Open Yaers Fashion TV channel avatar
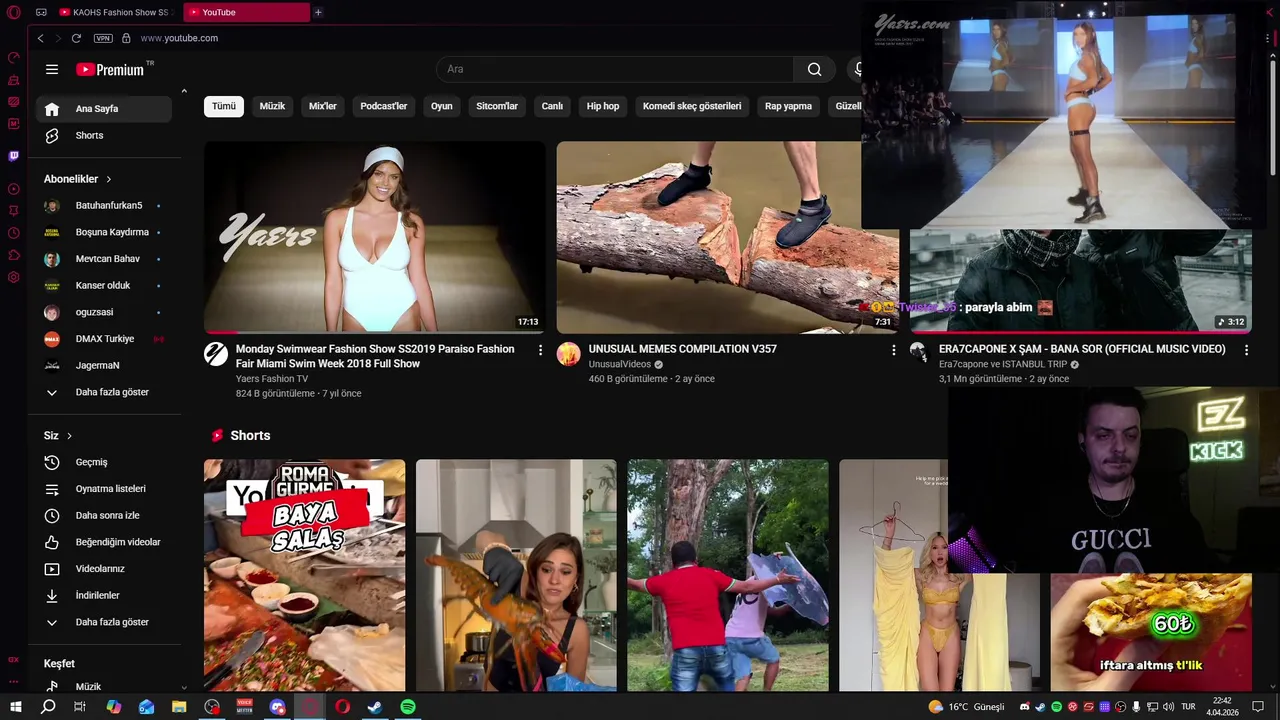 [x=216, y=354]
